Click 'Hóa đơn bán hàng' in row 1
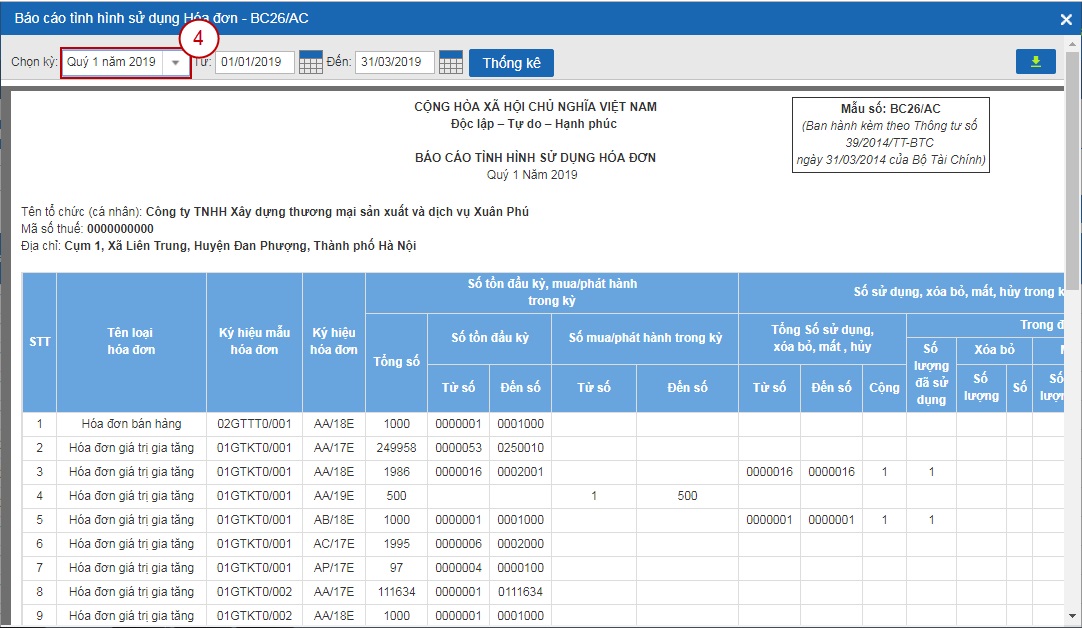Viewport: 1082px width, 628px height. [x=131, y=424]
